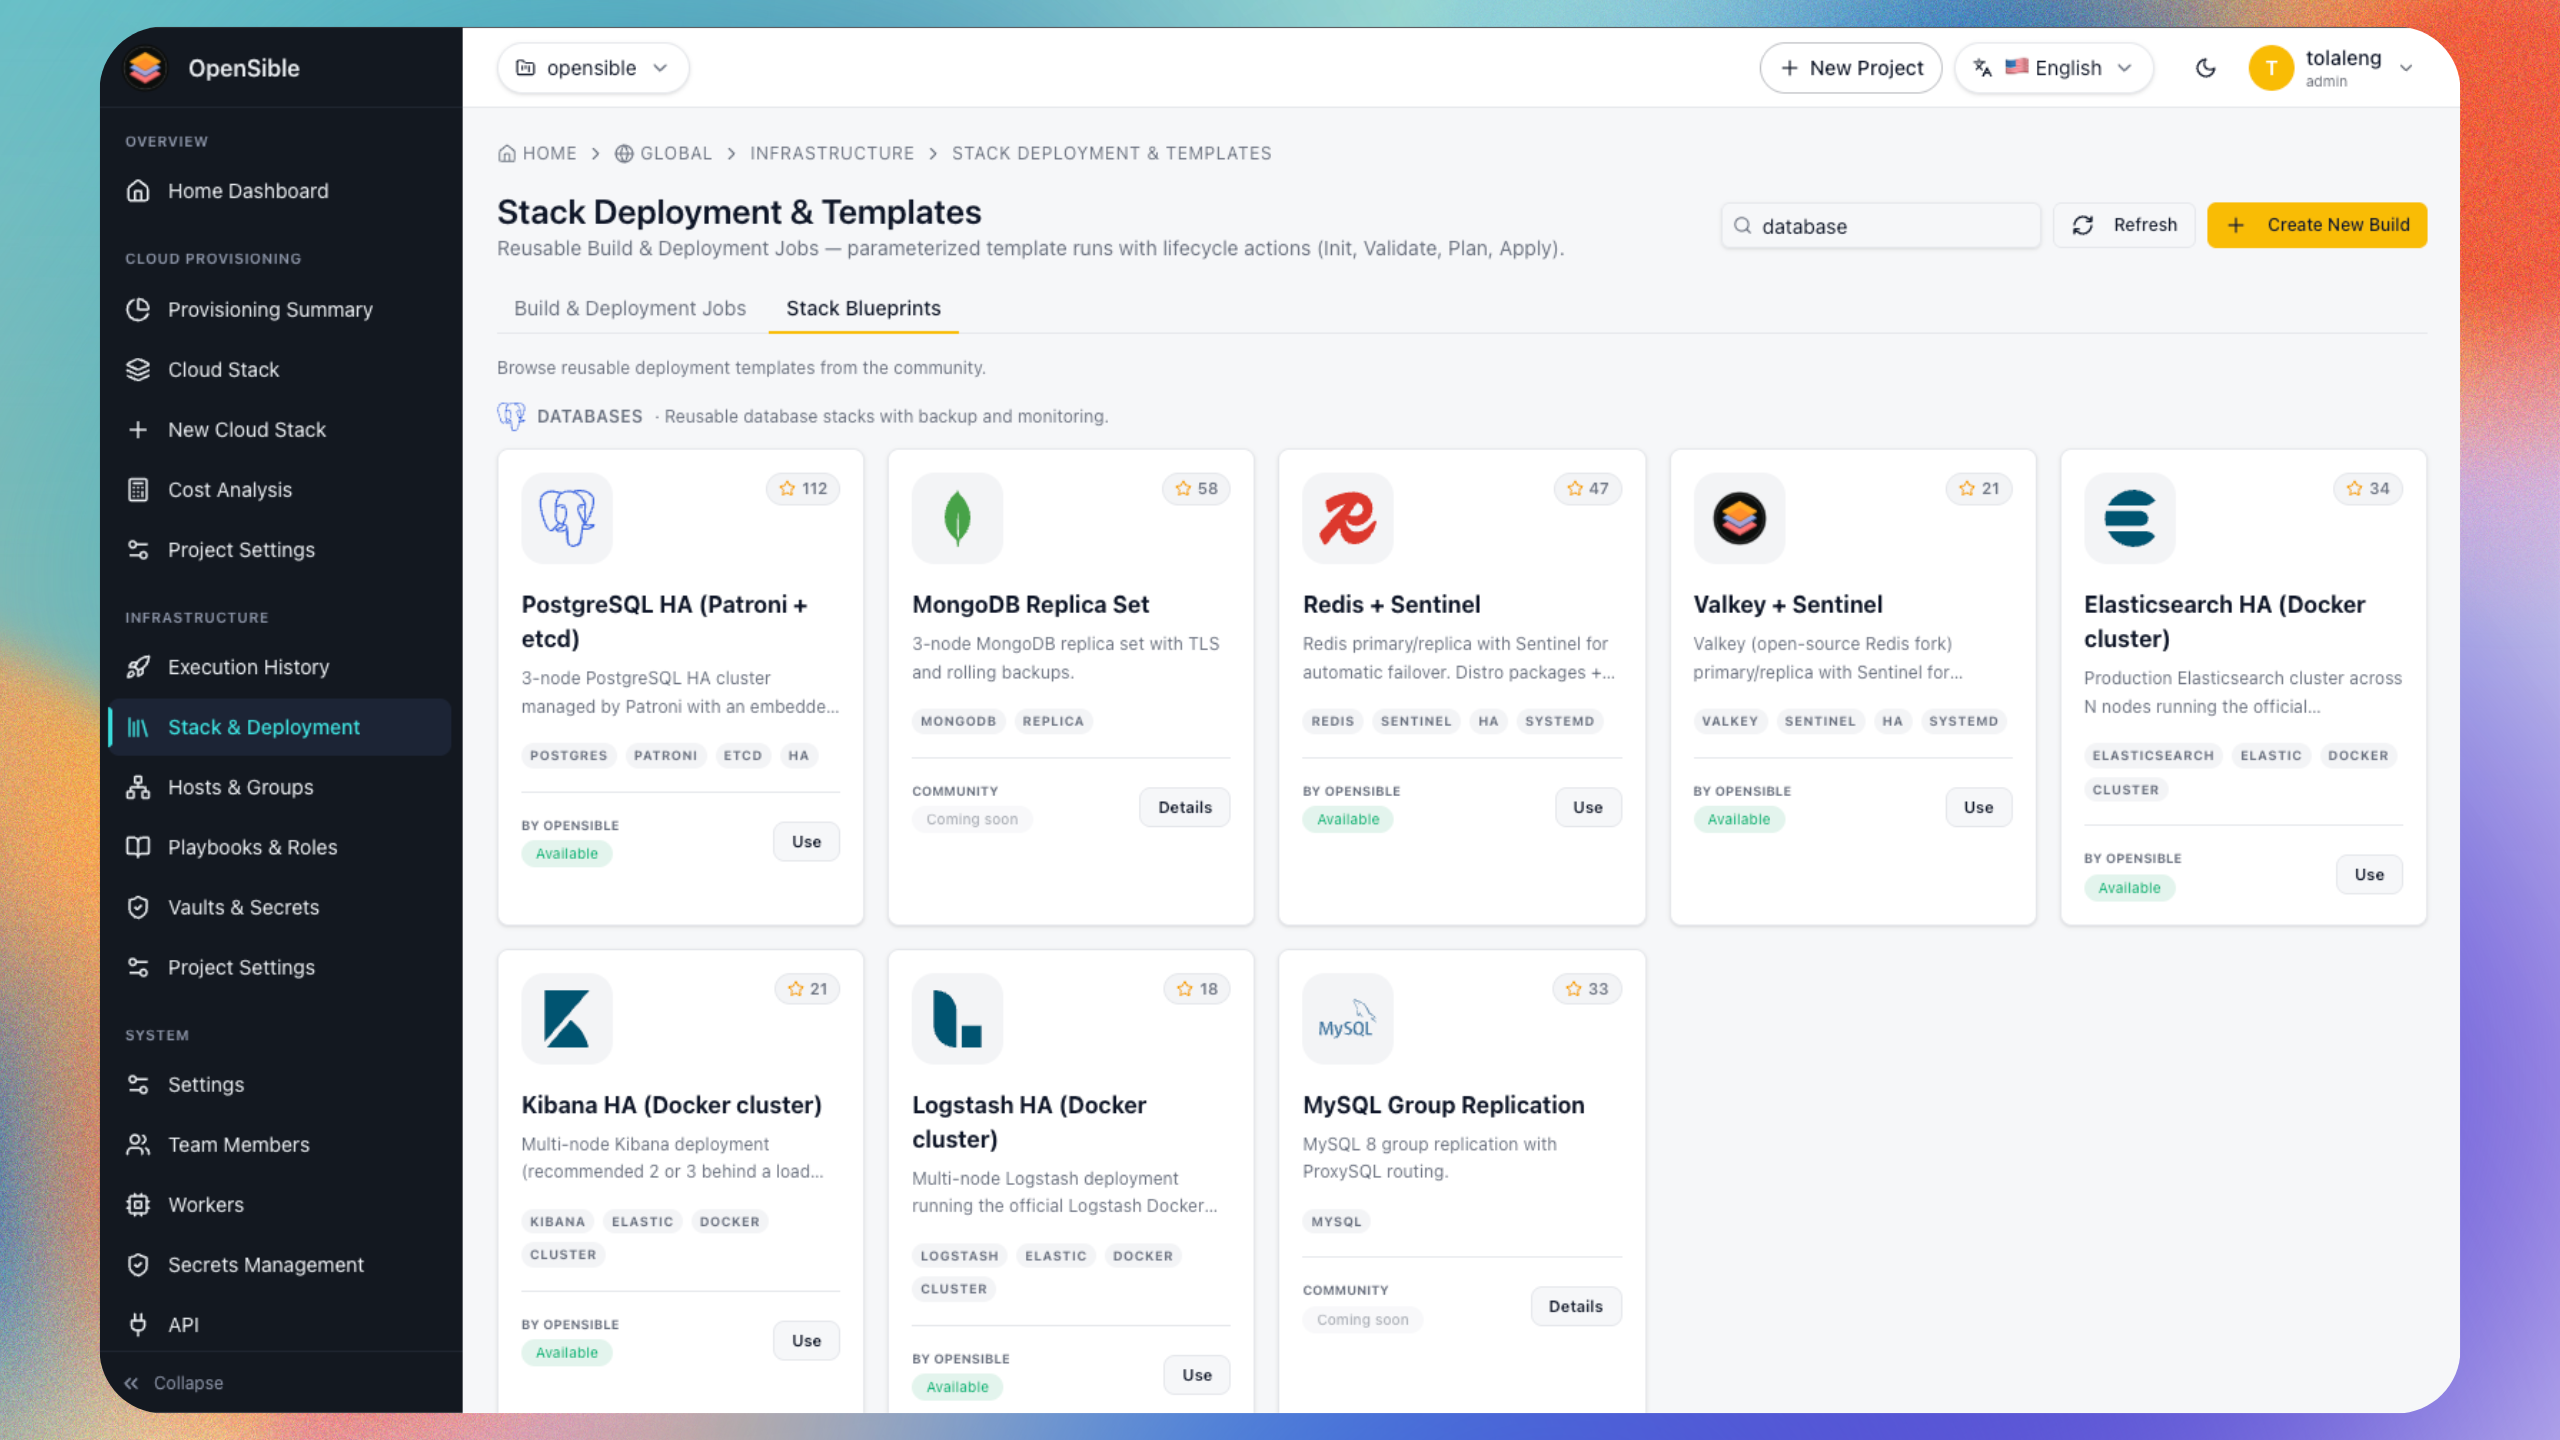Click the Refresh button

tap(2124, 225)
